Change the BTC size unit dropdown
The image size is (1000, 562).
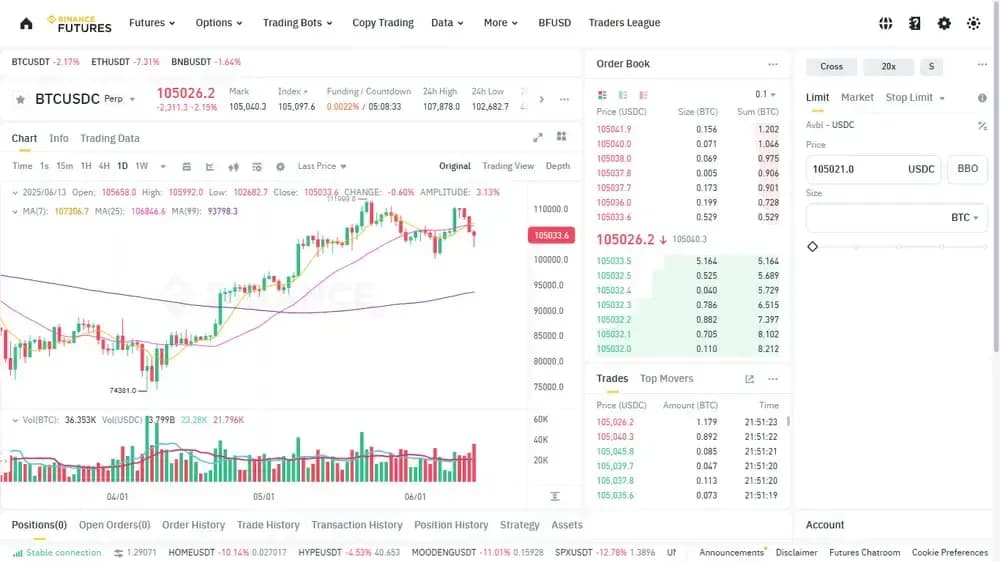pyautogui.click(x=964, y=218)
